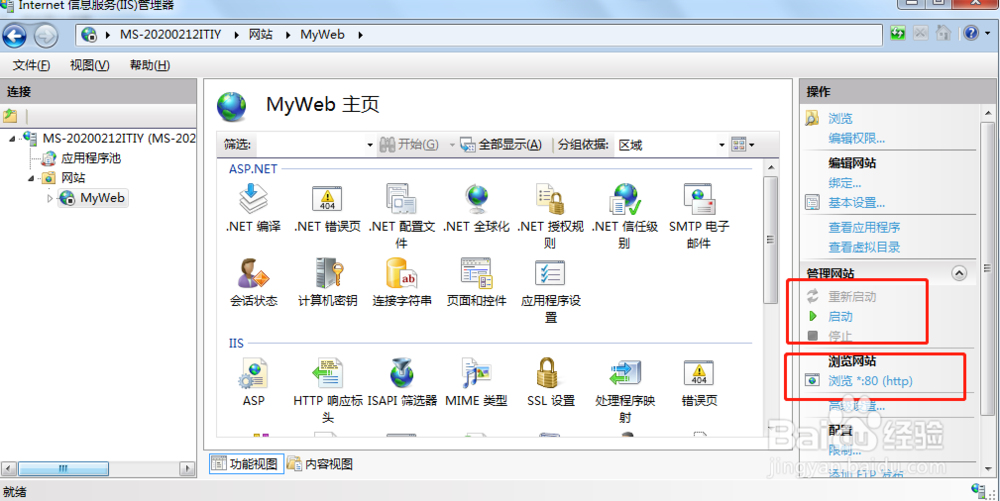Go forward with the navigation forward arrow

(x=45, y=35)
